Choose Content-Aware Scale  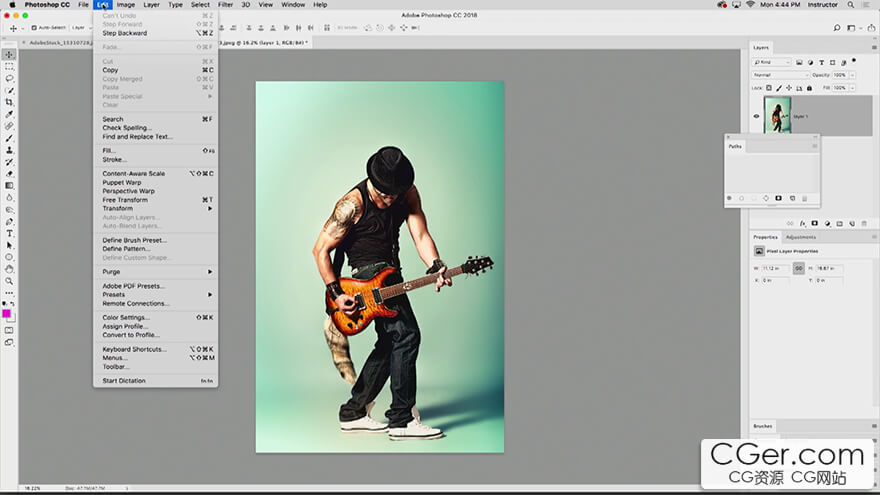(156, 173)
